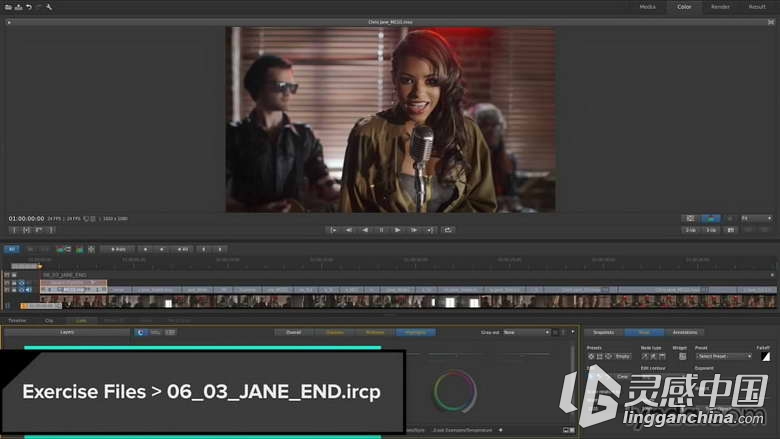Open the viewer zoom Fit dropdown
This screenshot has width=780, height=439.
pos(756,218)
